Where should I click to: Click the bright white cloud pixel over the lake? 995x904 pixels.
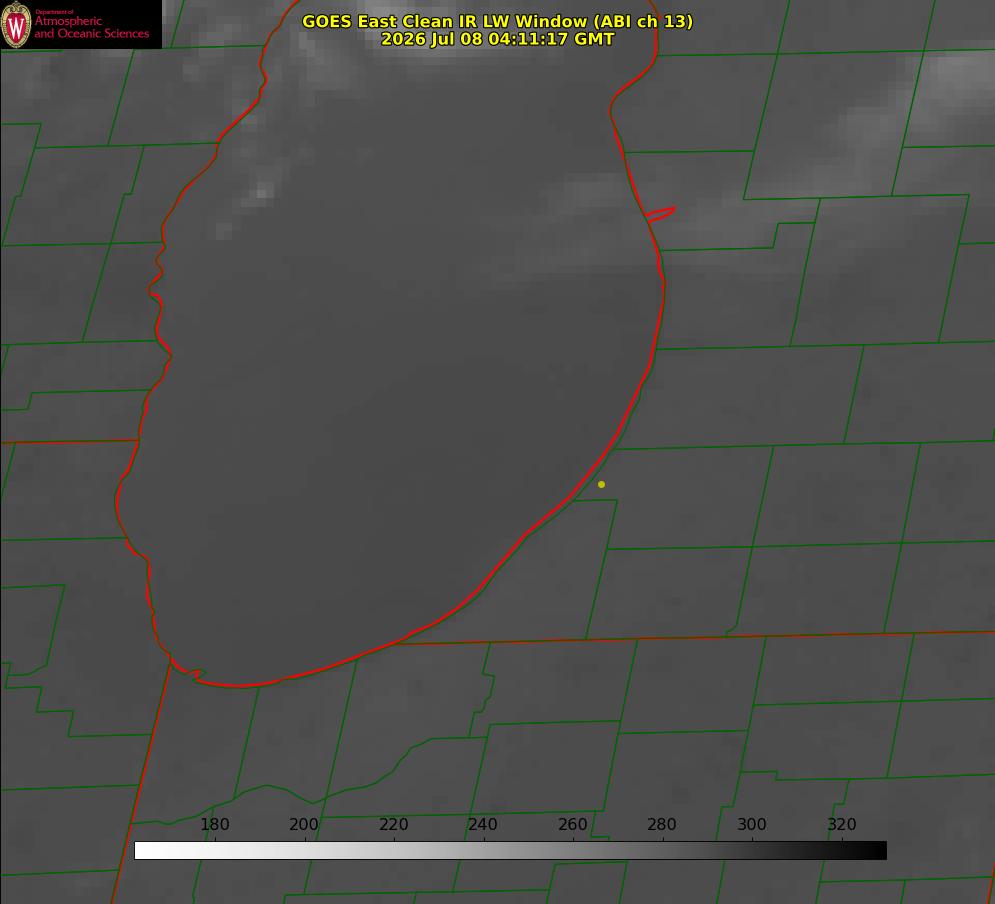coord(262,190)
